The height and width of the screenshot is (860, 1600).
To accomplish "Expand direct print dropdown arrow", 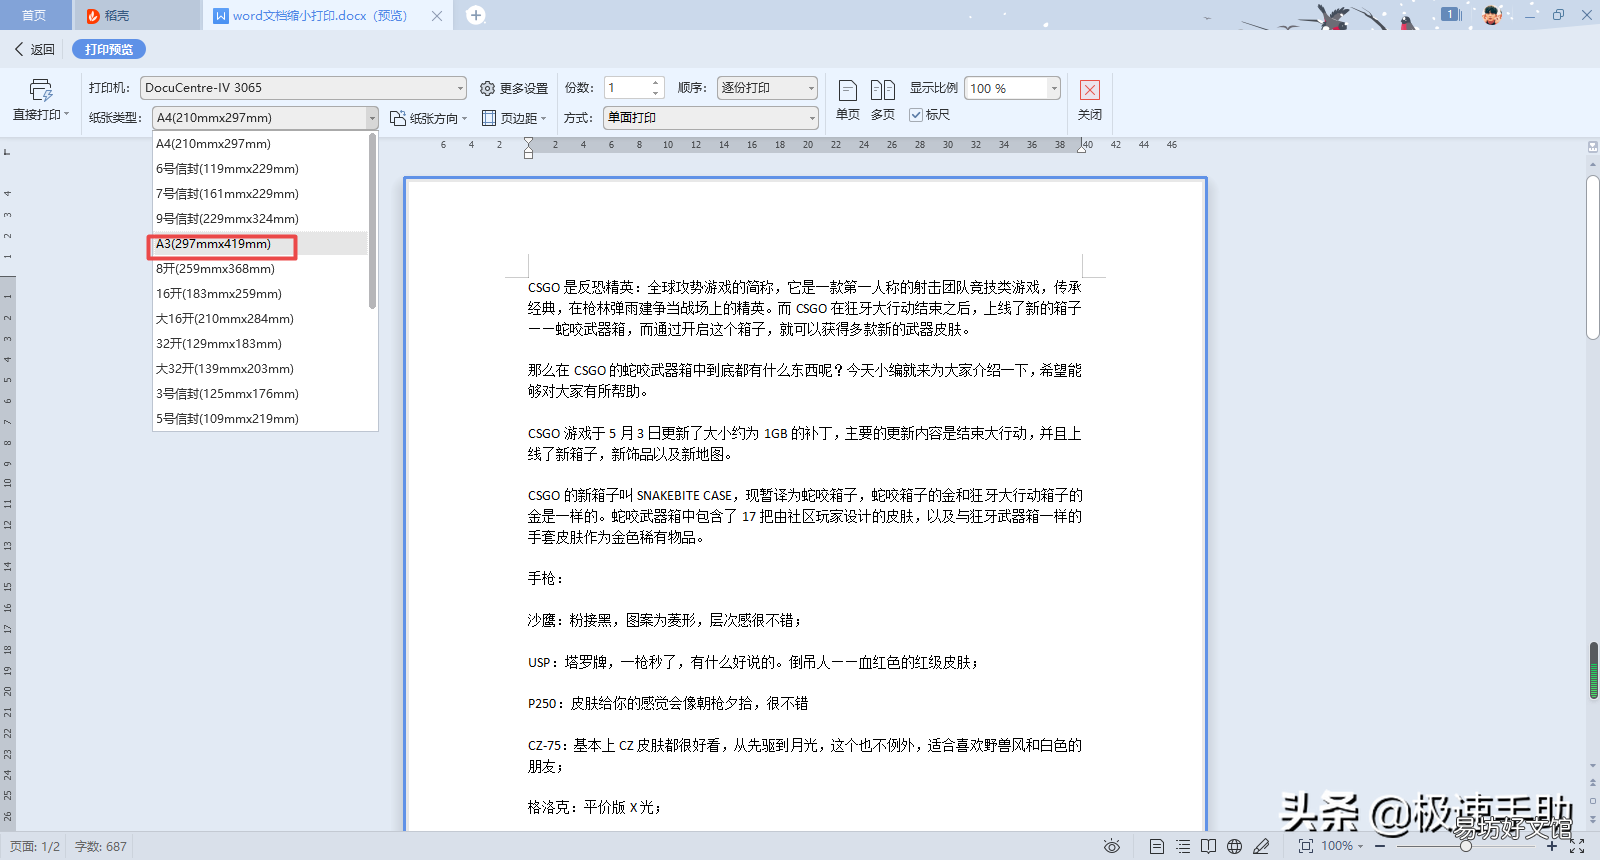I will pos(67,115).
